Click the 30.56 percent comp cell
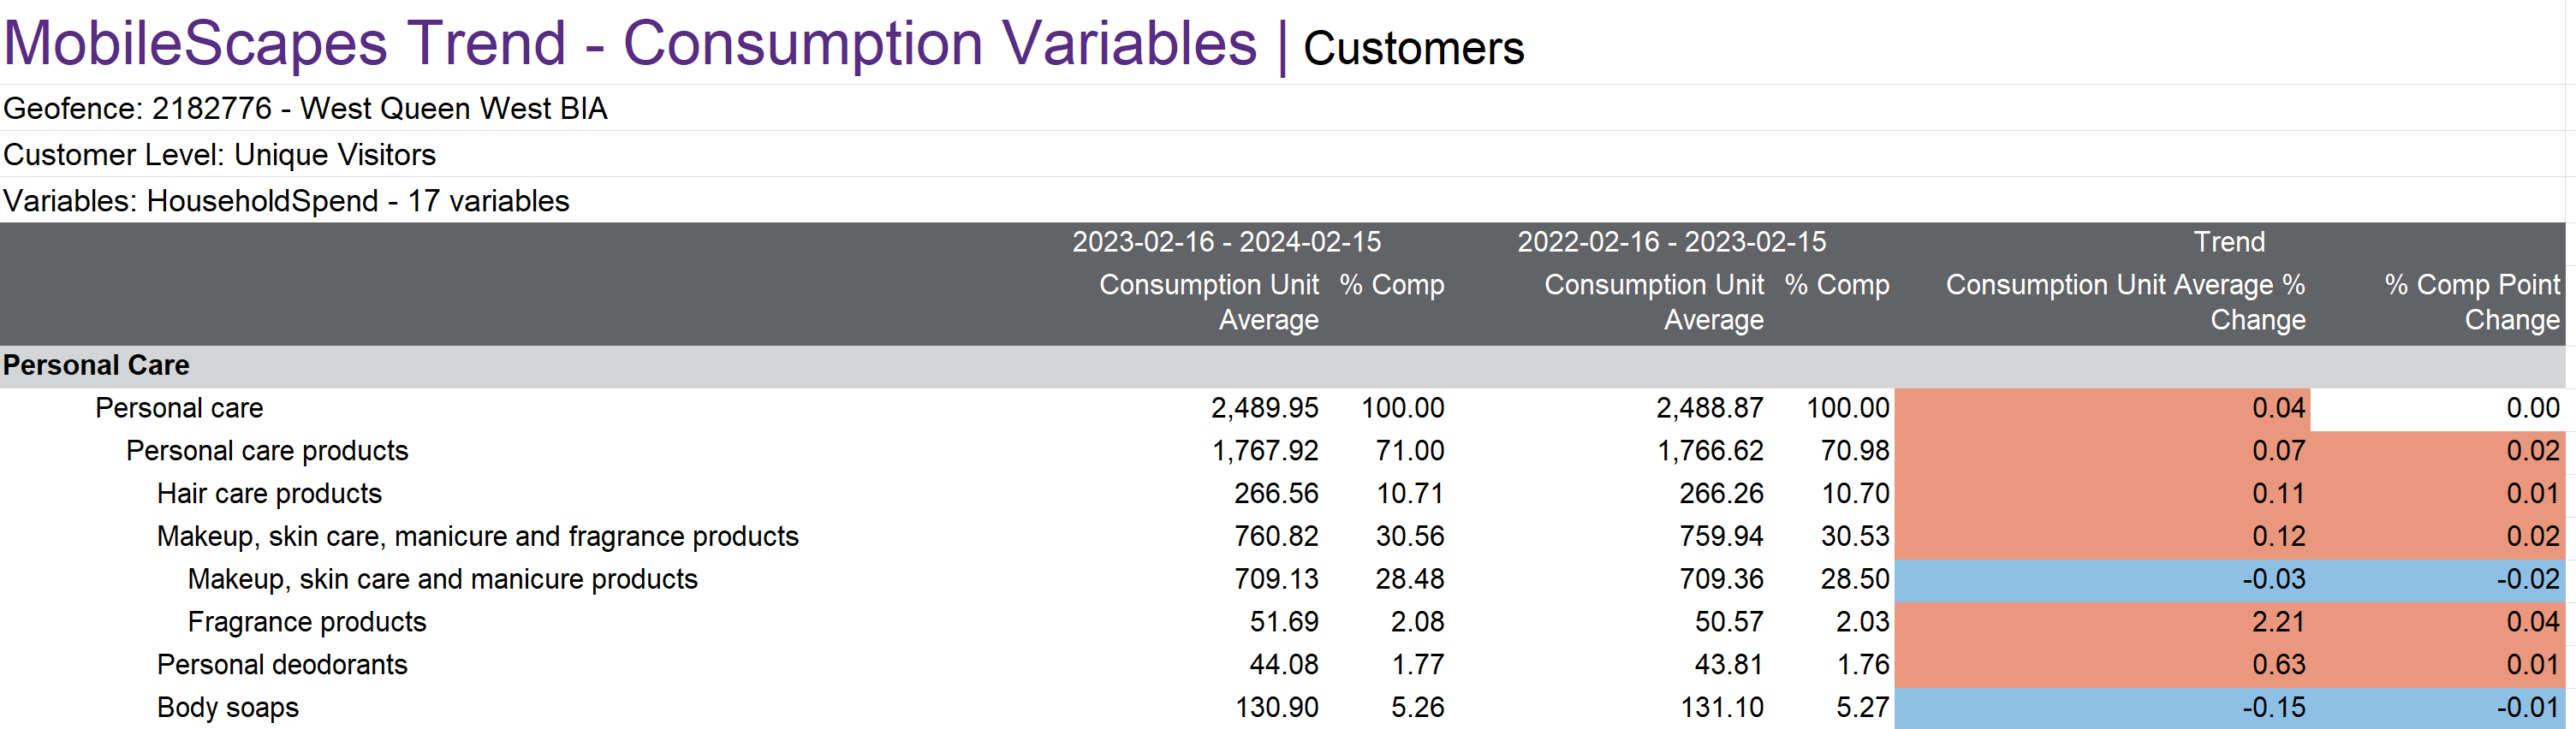Screen dimensions: 2576x729 point(1409,537)
